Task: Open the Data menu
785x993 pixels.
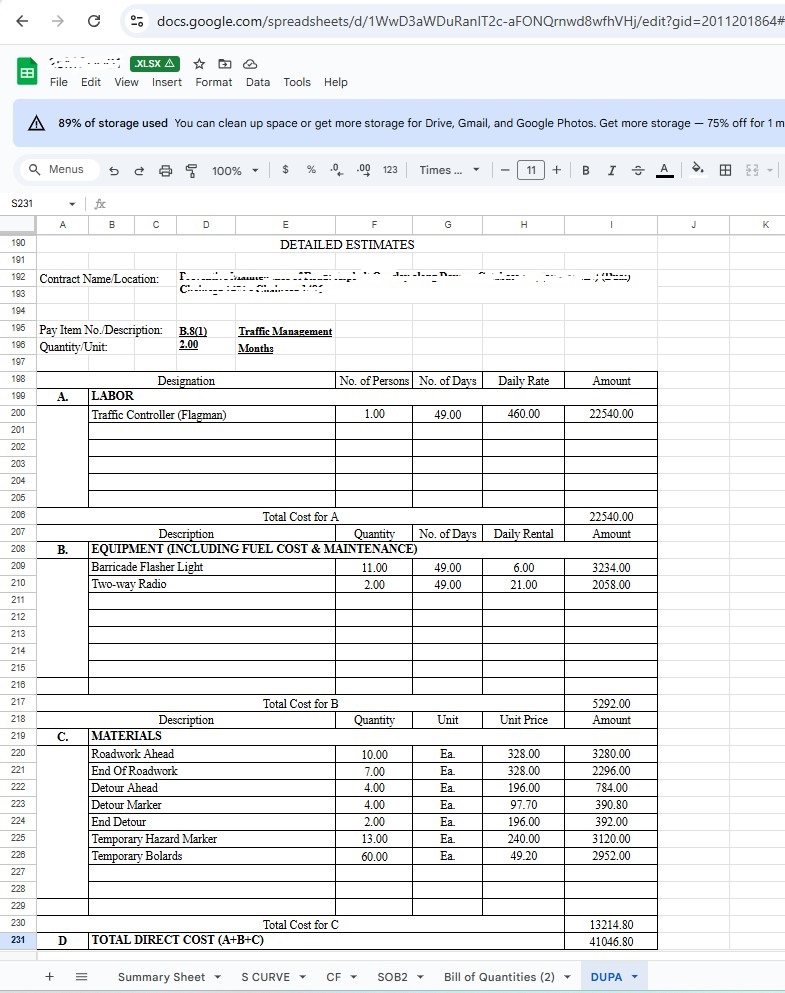Action: point(258,82)
